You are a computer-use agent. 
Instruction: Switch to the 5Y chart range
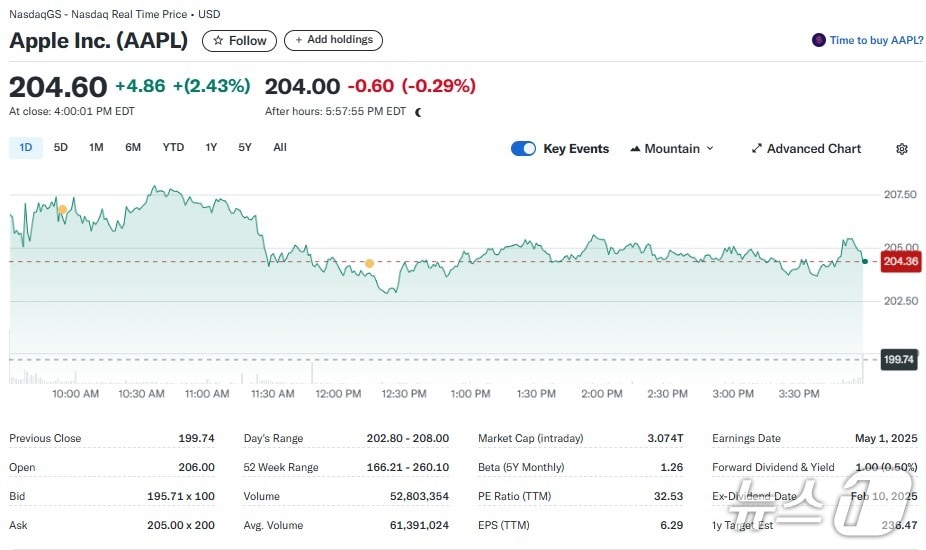click(245, 148)
